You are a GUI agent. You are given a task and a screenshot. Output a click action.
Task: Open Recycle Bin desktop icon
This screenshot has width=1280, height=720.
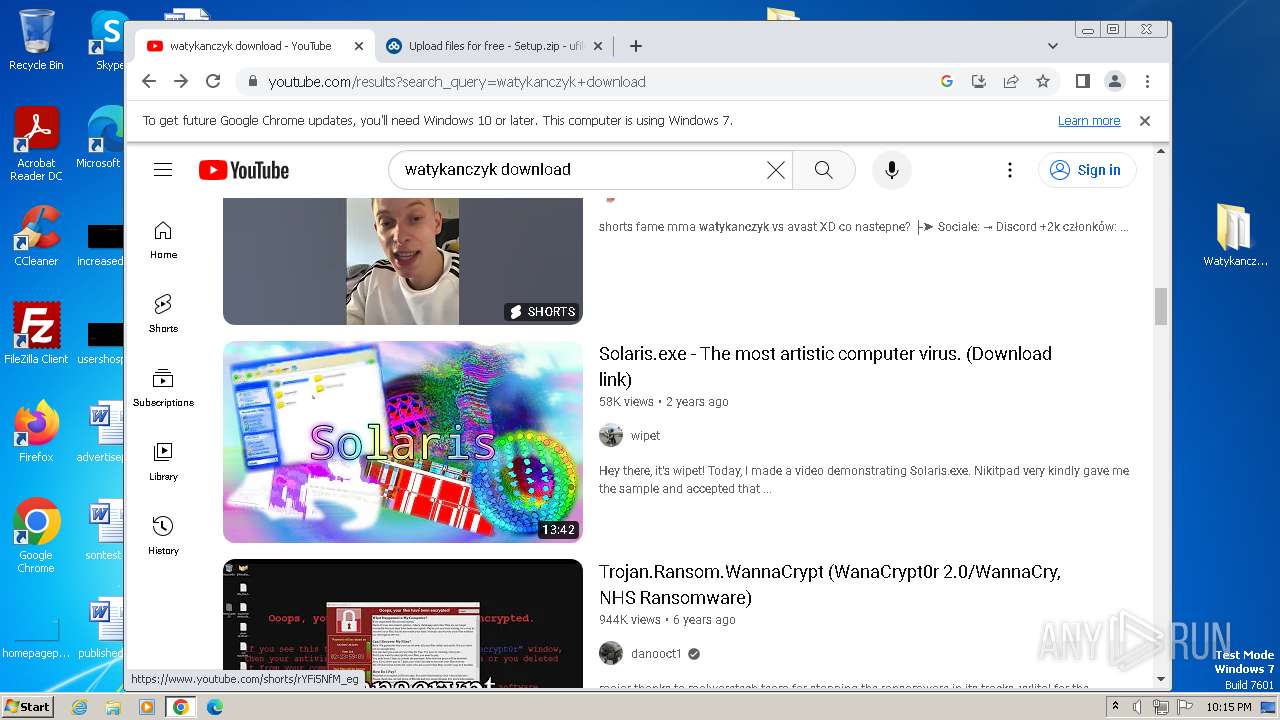[36, 41]
